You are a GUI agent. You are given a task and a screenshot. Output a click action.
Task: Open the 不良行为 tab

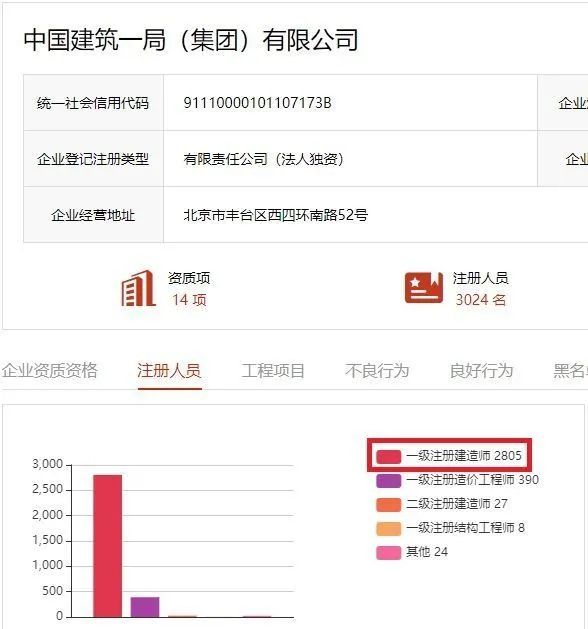pos(377,370)
